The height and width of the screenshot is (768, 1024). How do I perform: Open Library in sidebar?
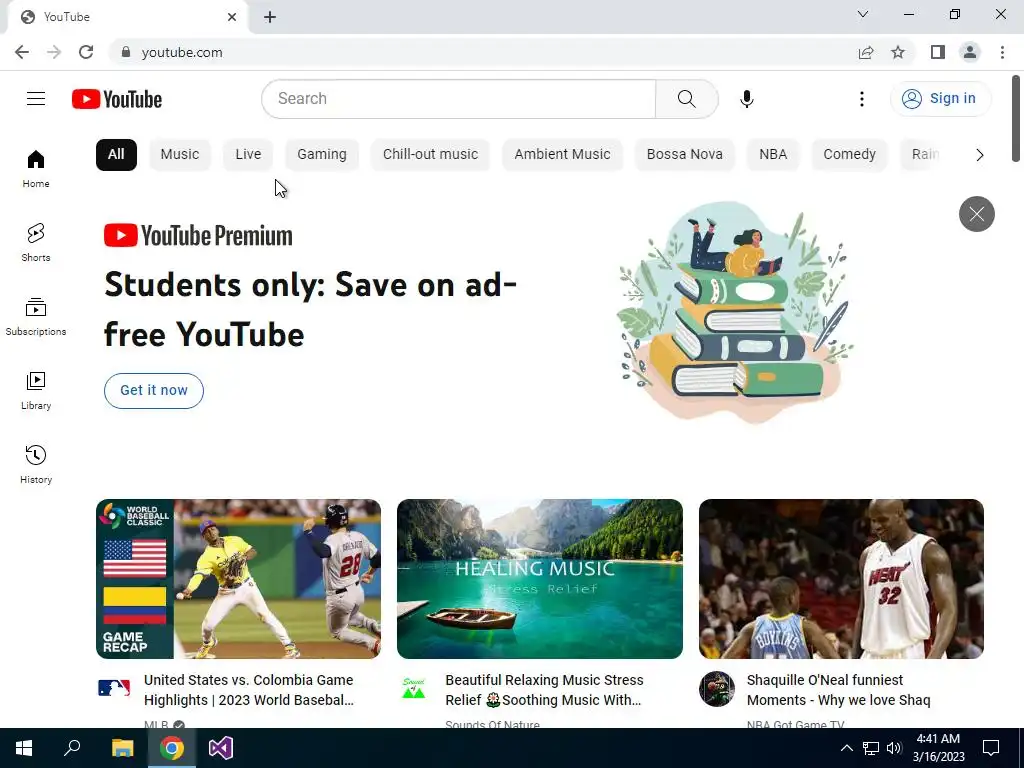36,391
